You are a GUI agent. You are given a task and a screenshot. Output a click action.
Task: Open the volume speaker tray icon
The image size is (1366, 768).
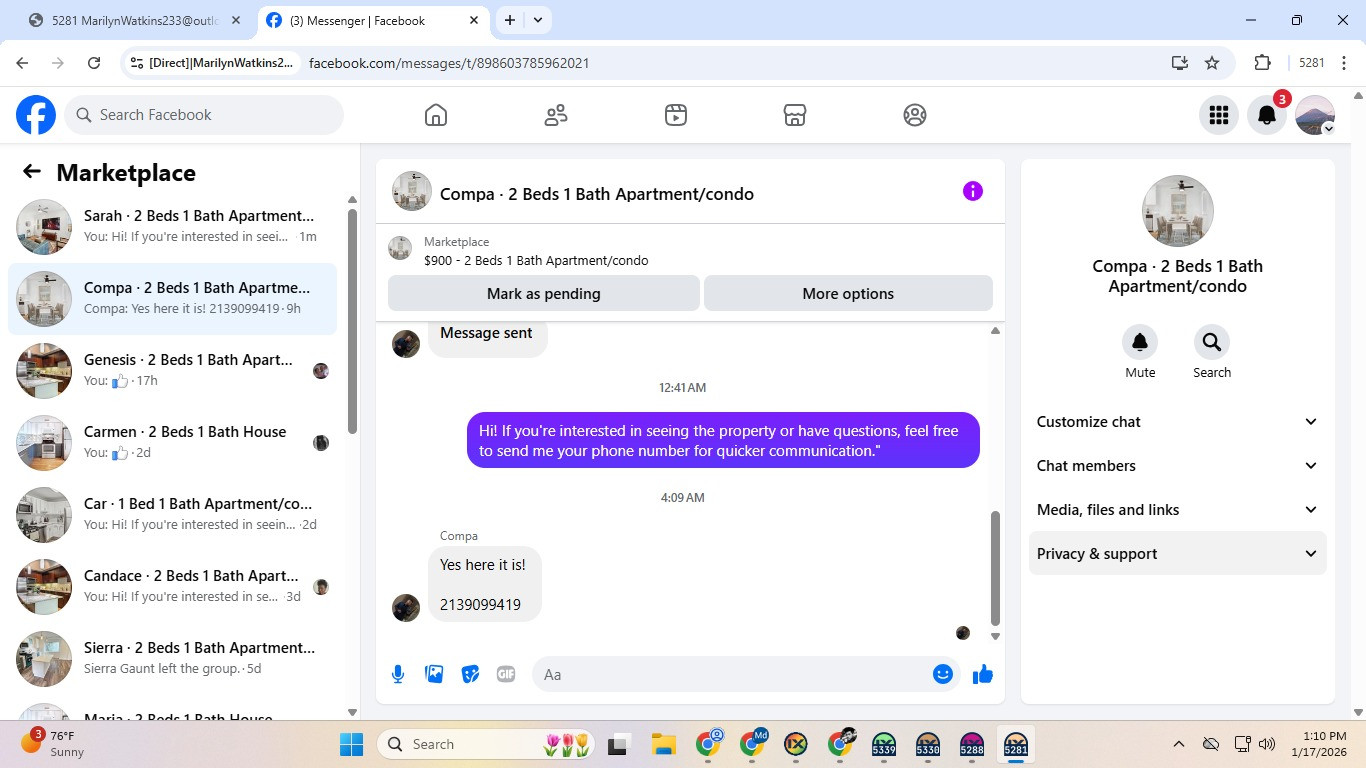[x=1268, y=744]
